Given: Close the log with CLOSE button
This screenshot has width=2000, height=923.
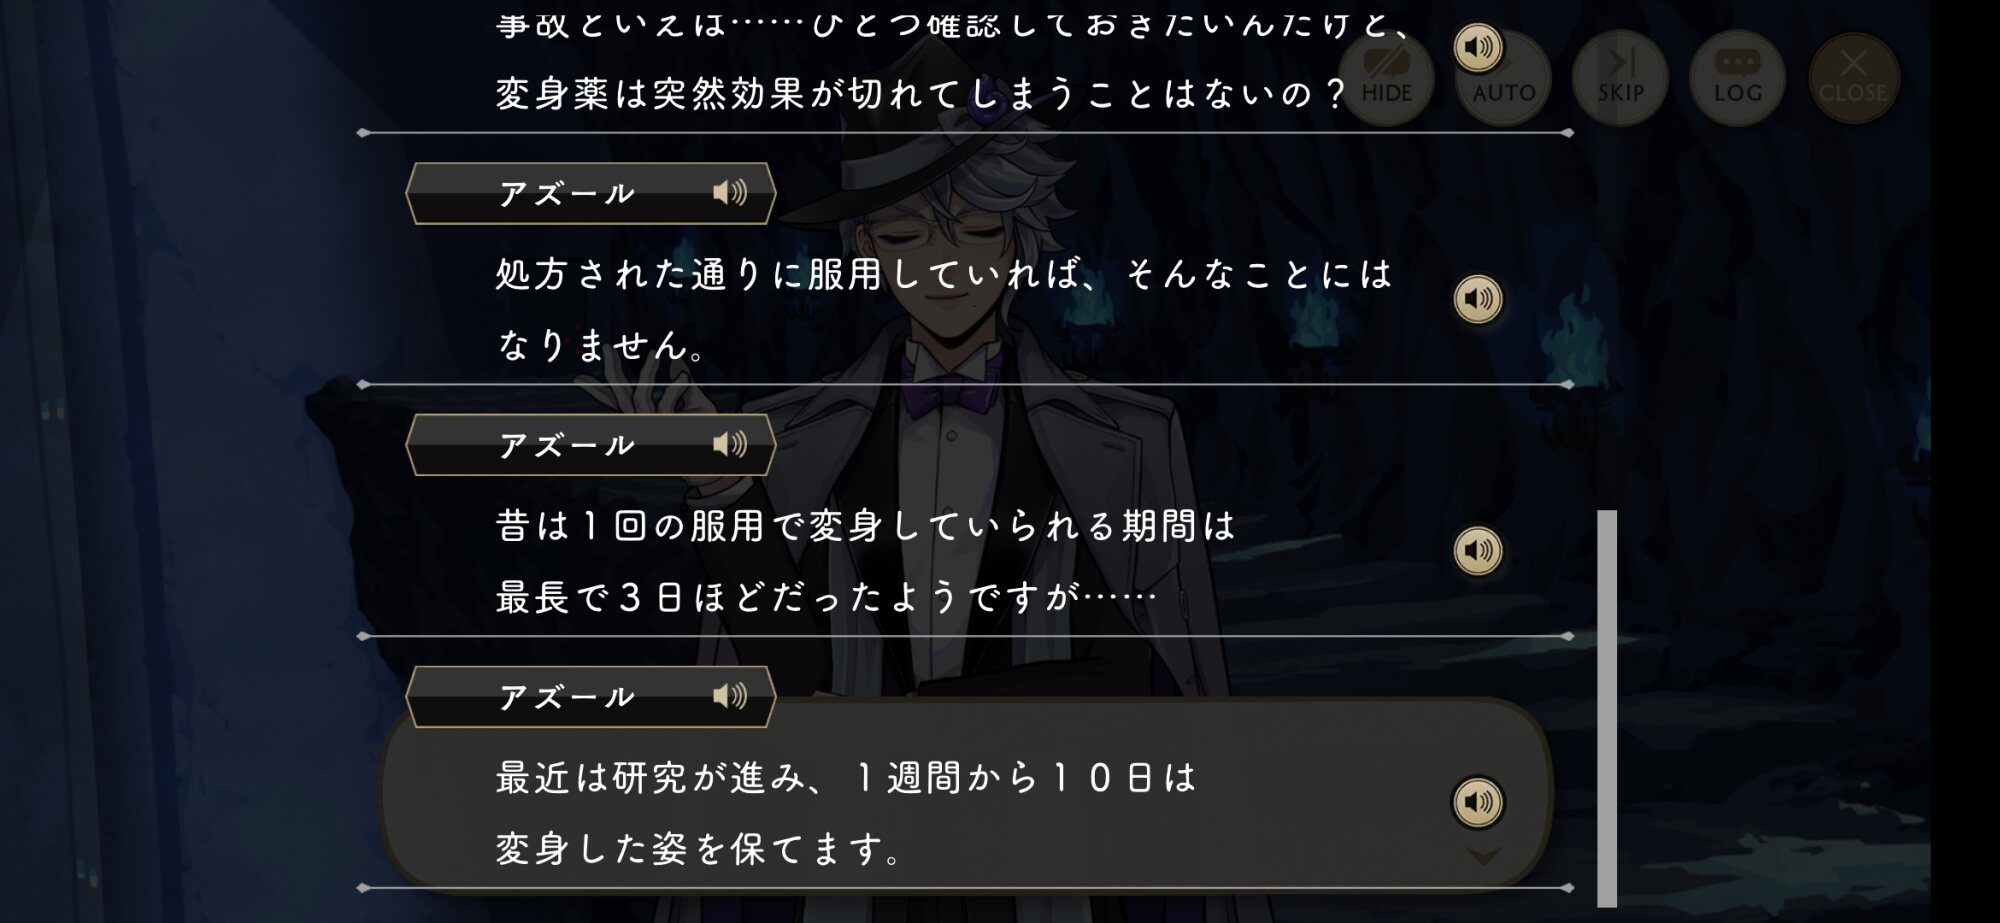Looking at the screenshot, I should pyautogui.click(x=1853, y=79).
